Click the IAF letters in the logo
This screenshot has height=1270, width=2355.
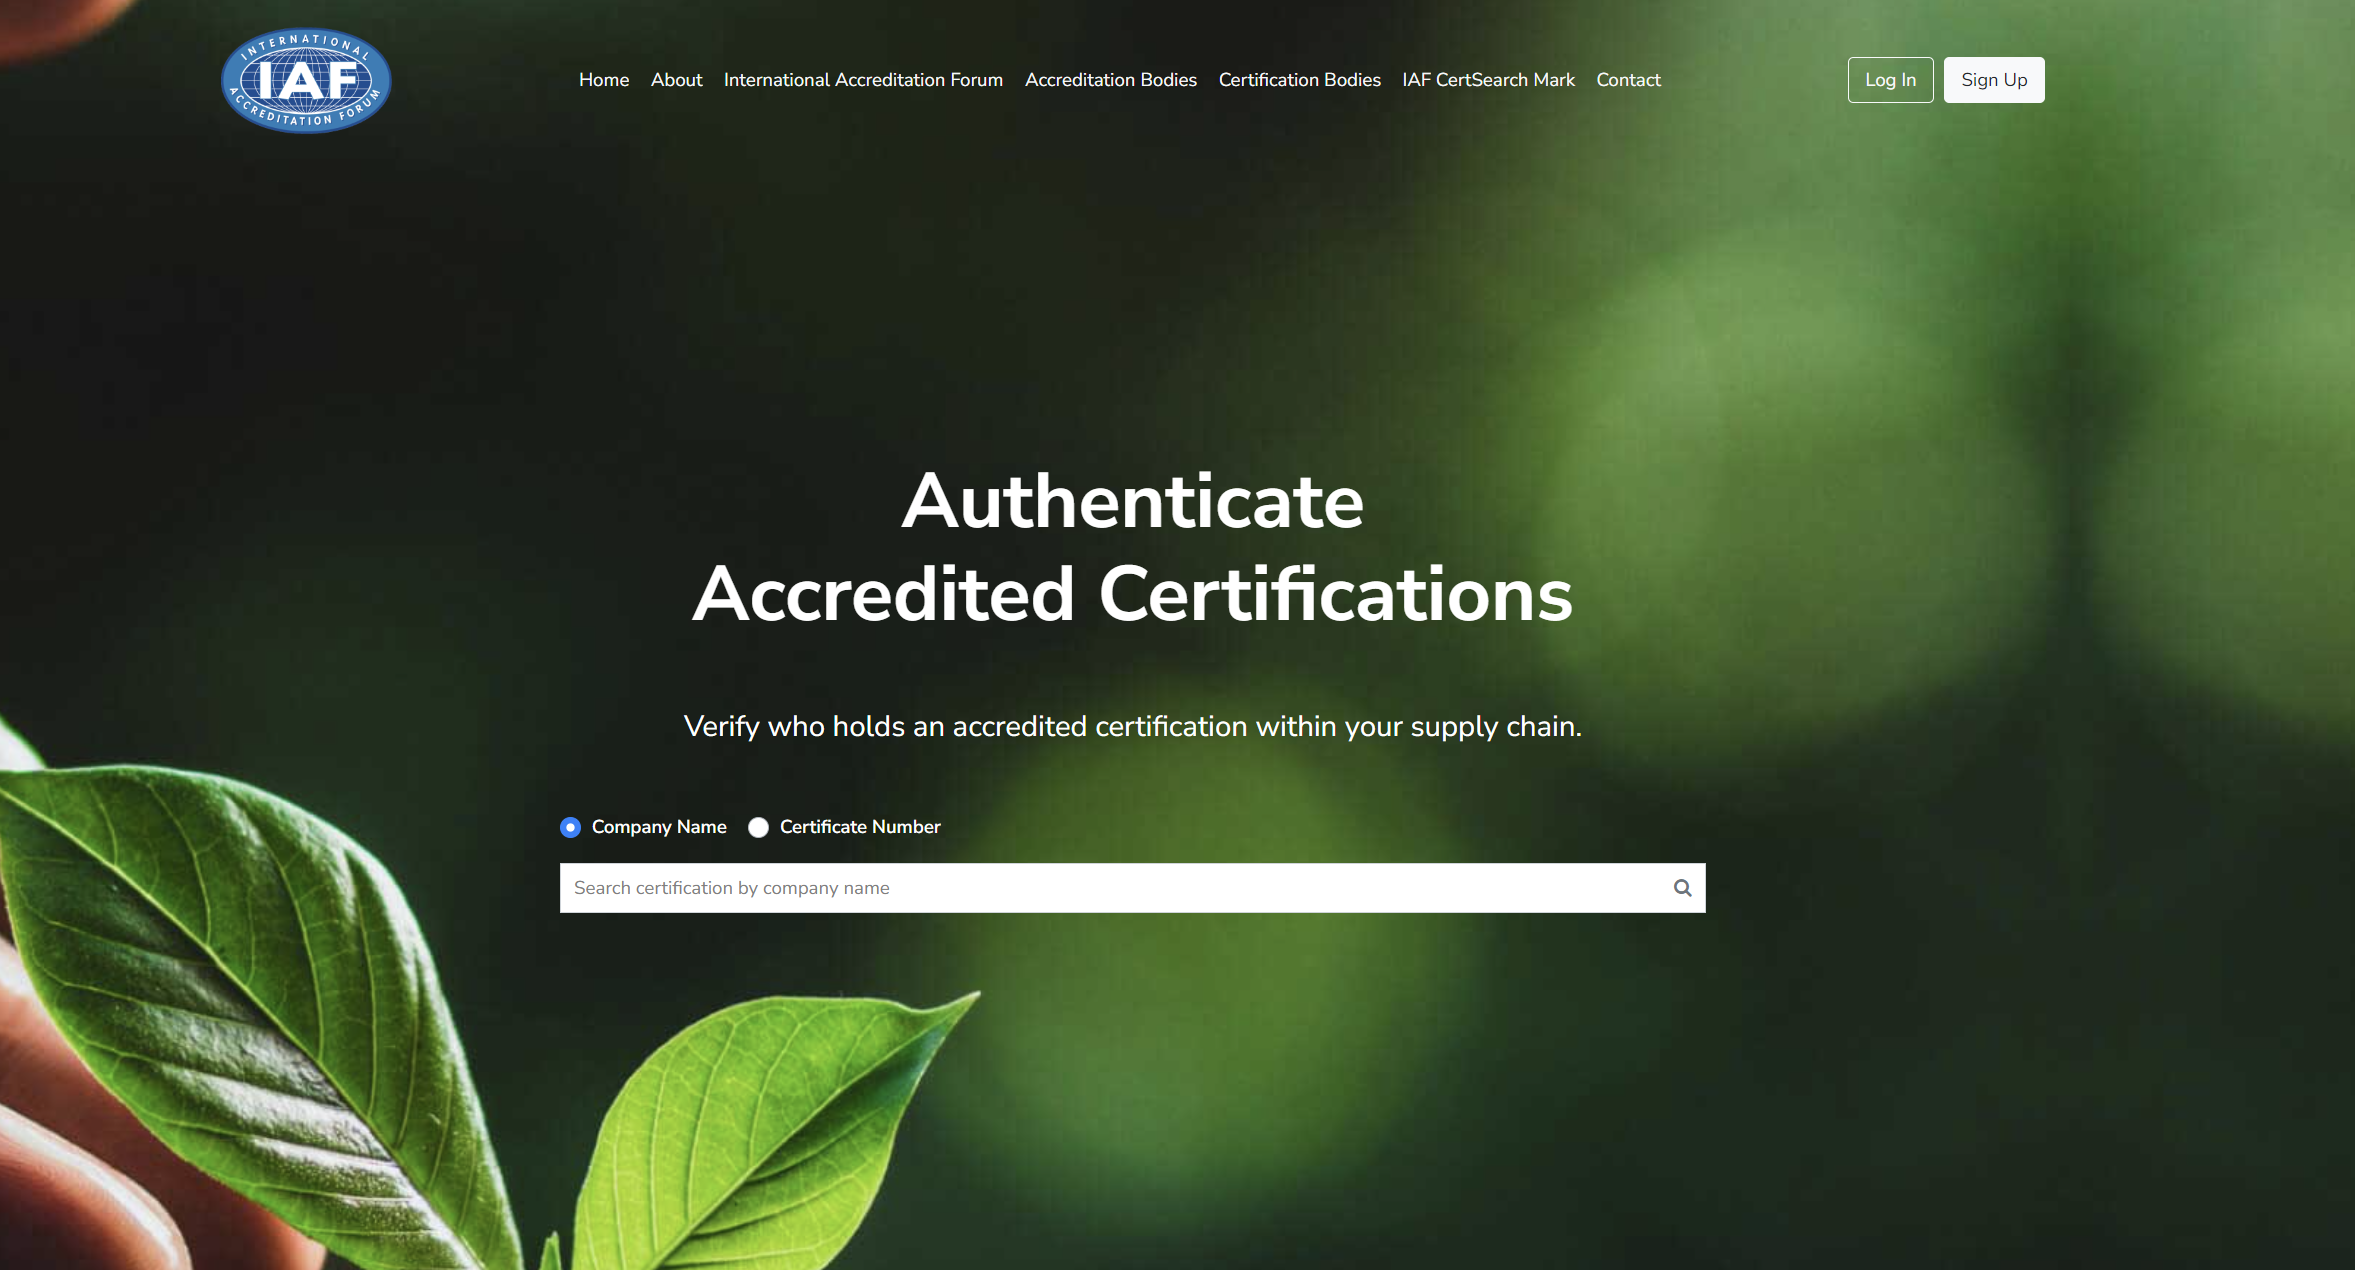[x=306, y=81]
